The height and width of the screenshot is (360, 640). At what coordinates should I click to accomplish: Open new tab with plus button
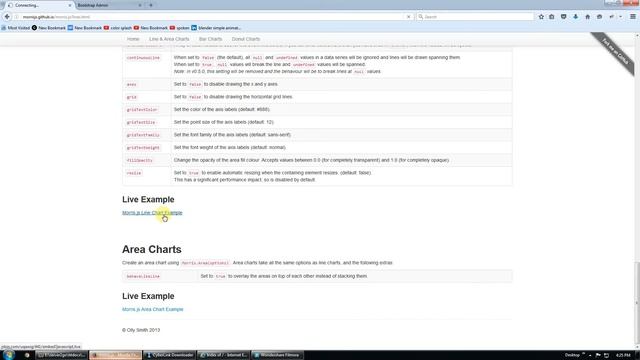tap(151, 5)
